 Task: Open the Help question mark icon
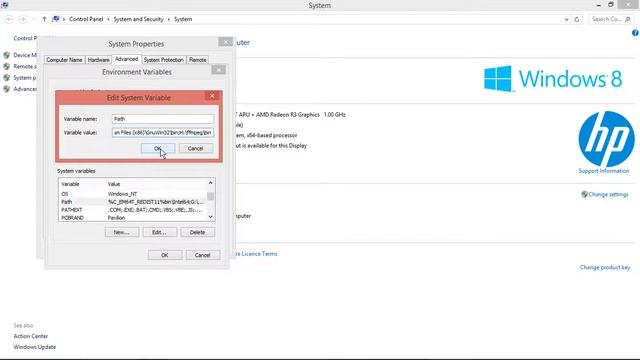[635, 33]
